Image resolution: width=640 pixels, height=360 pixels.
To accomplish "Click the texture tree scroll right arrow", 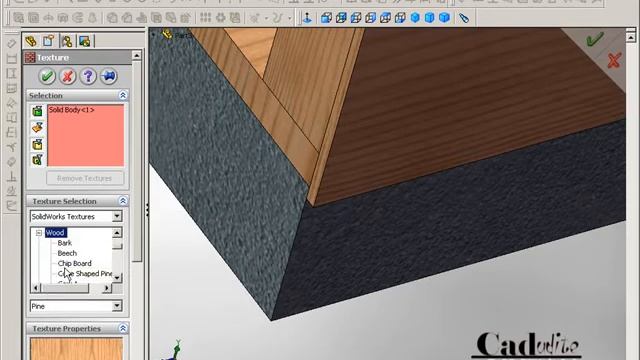I will pyautogui.click(x=107, y=288).
